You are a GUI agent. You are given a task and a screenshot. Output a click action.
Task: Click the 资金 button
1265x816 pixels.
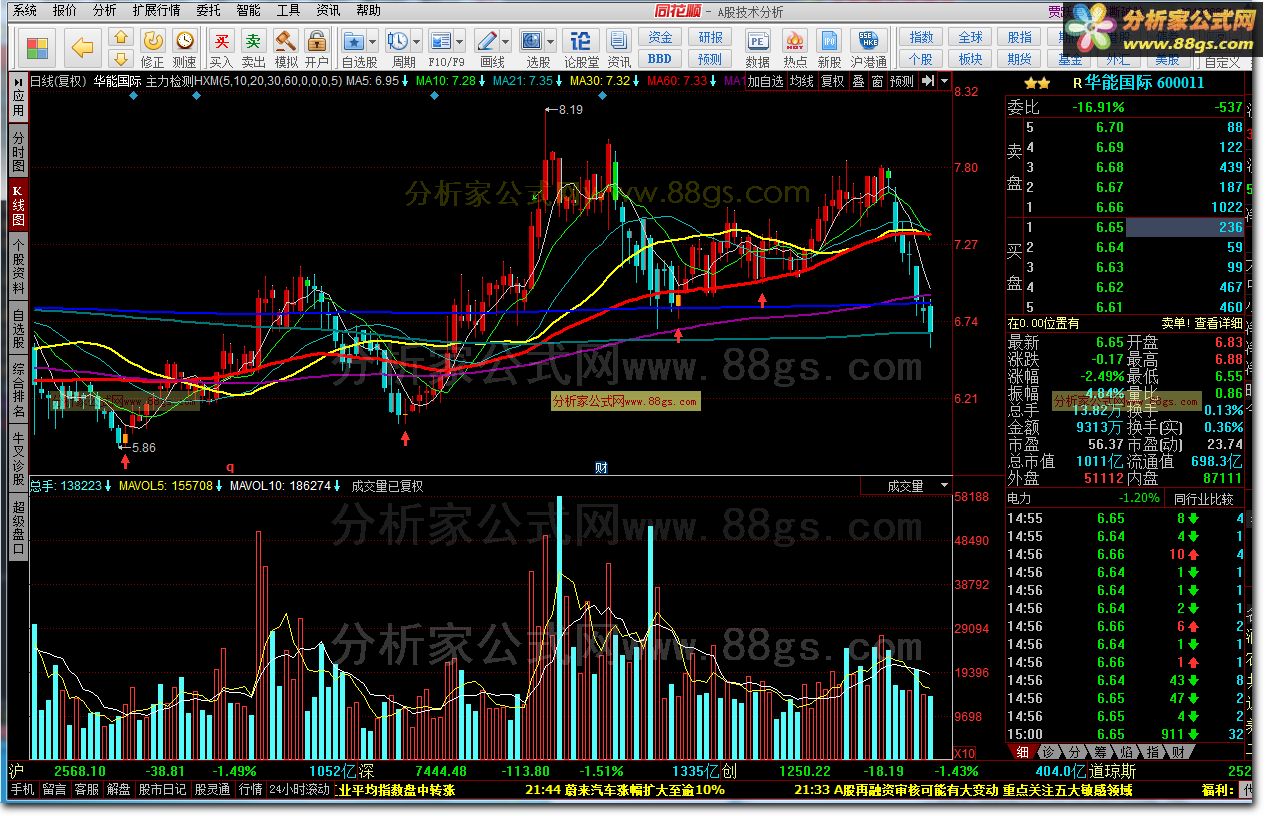[660, 37]
